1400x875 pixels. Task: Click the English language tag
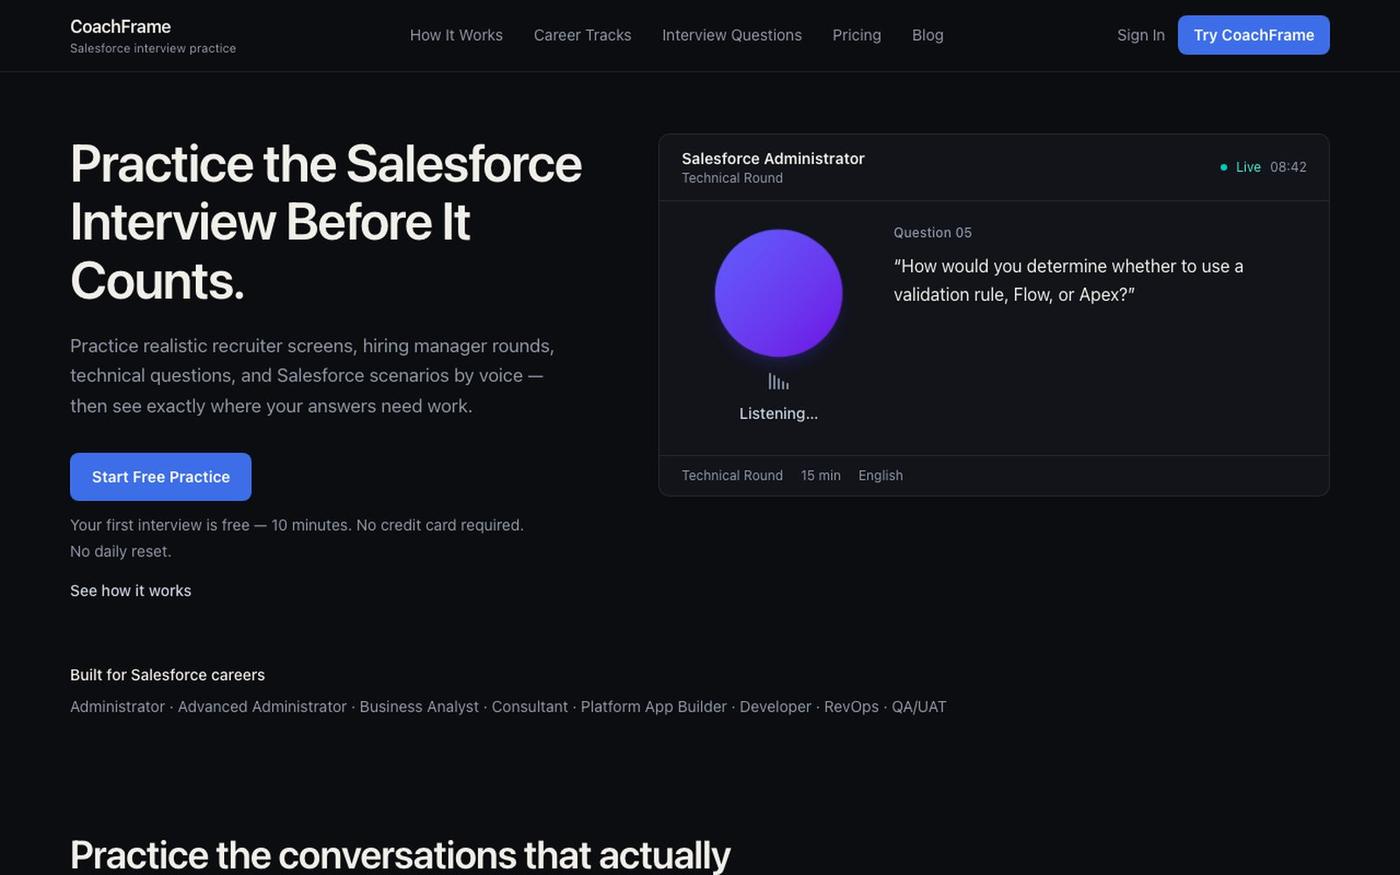click(x=881, y=475)
